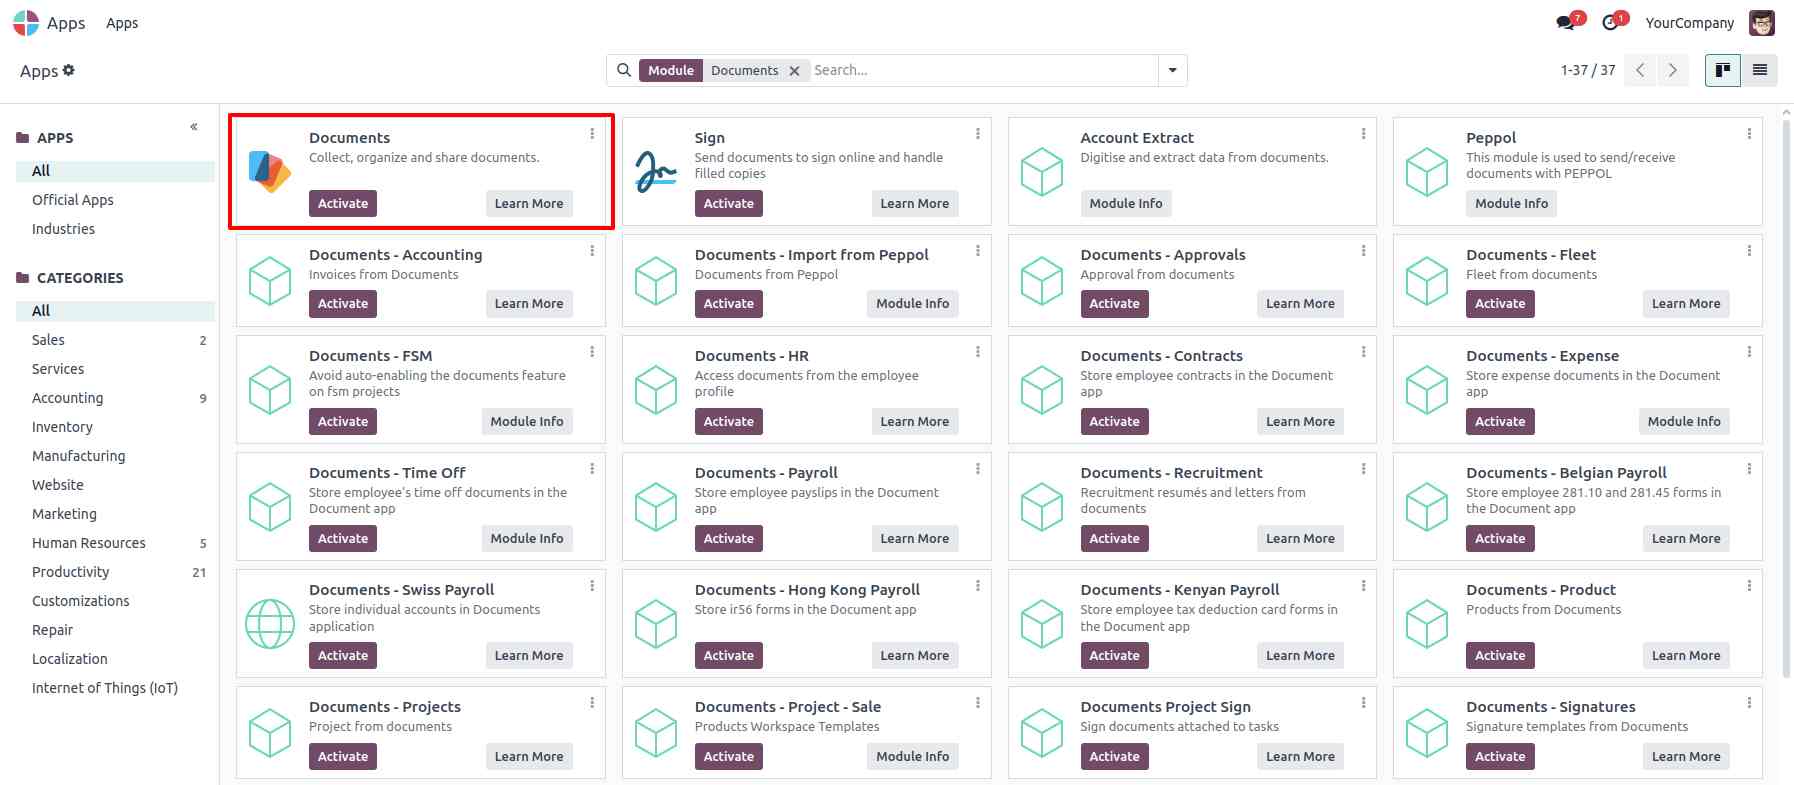
Task: Click the gear icon next to Apps
Action: click(68, 70)
